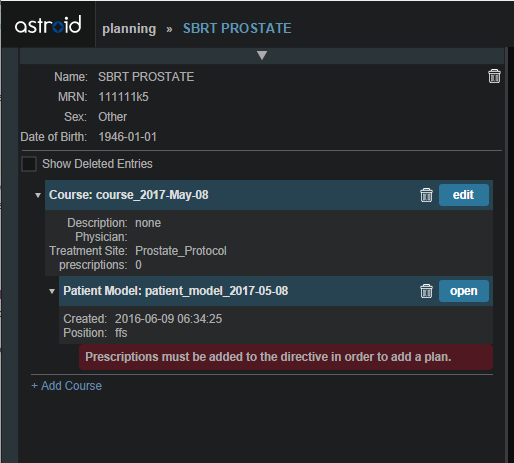Open the patient_model_2017-05-08 model
Screen dimensions: 514x463
tap(464, 291)
